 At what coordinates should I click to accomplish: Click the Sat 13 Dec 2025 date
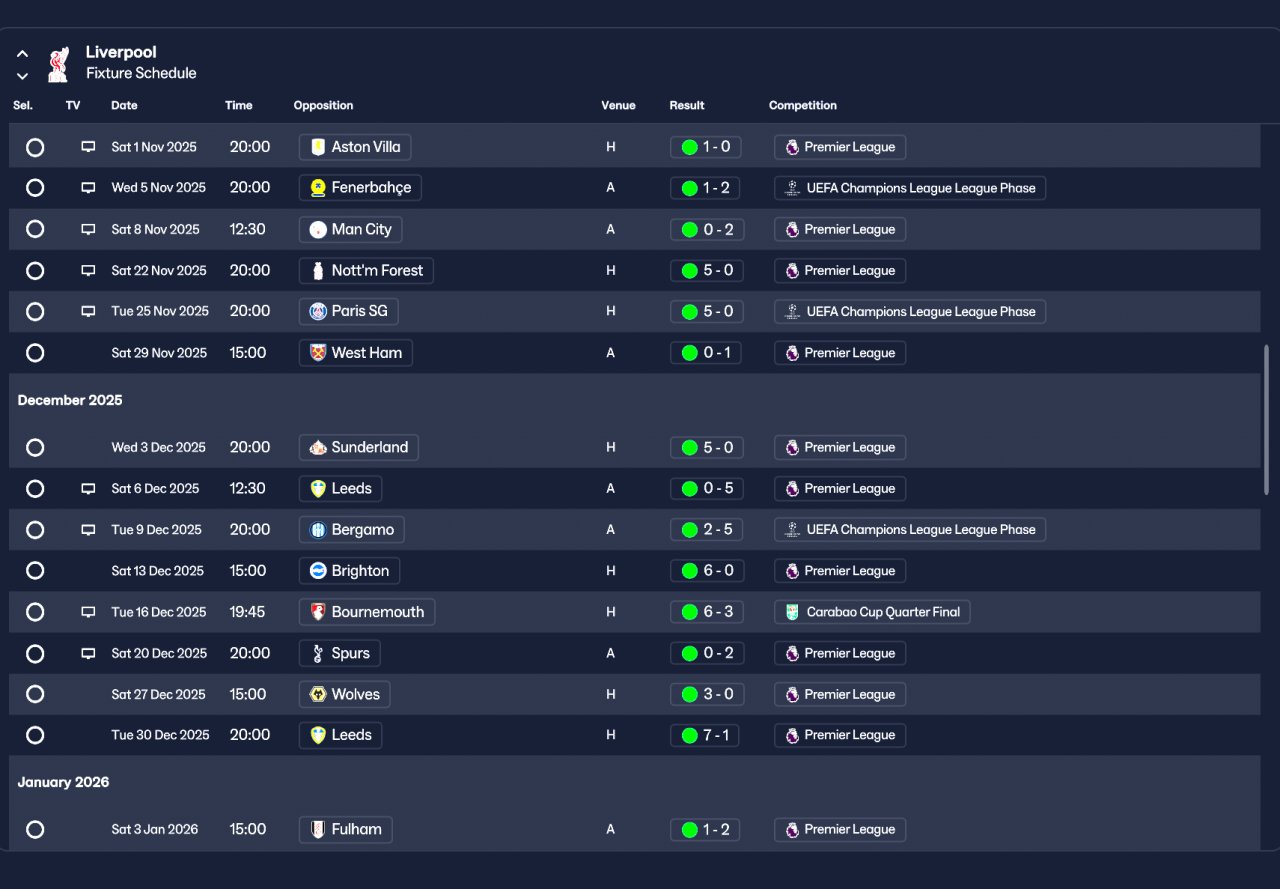click(x=157, y=571)
